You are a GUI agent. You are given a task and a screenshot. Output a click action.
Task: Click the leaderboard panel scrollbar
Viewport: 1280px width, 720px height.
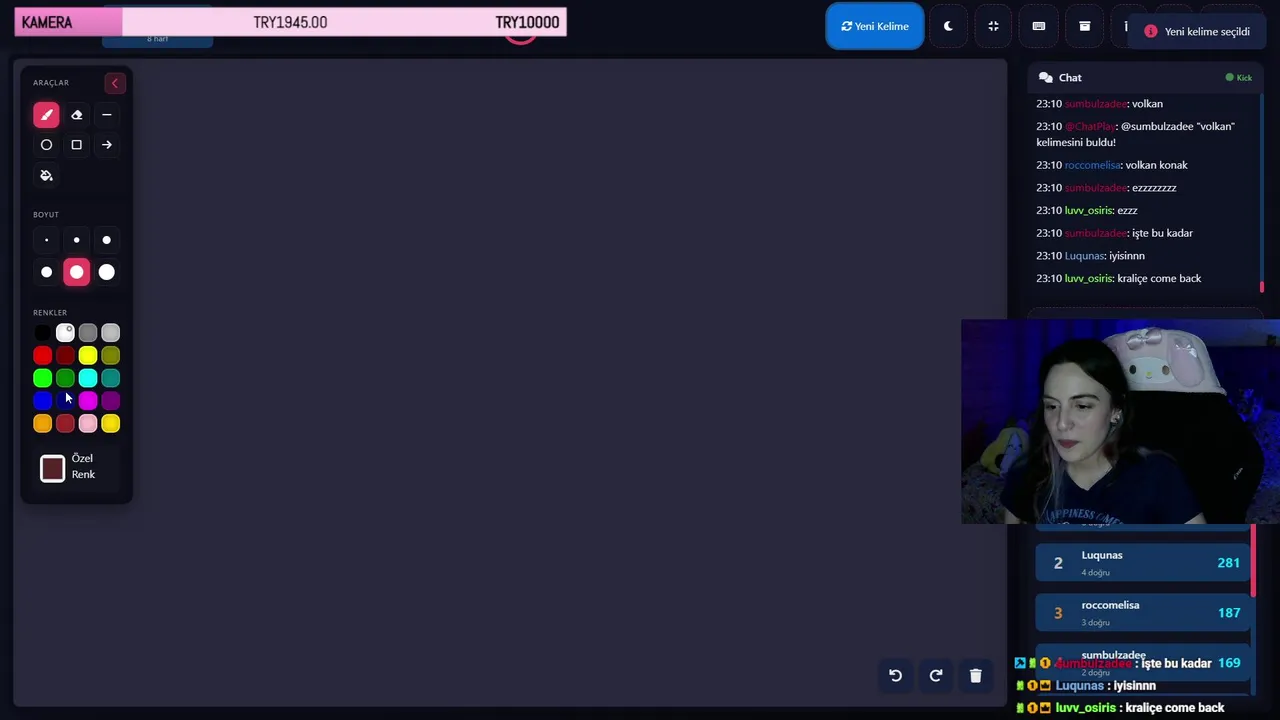(x=1253, y=560)
